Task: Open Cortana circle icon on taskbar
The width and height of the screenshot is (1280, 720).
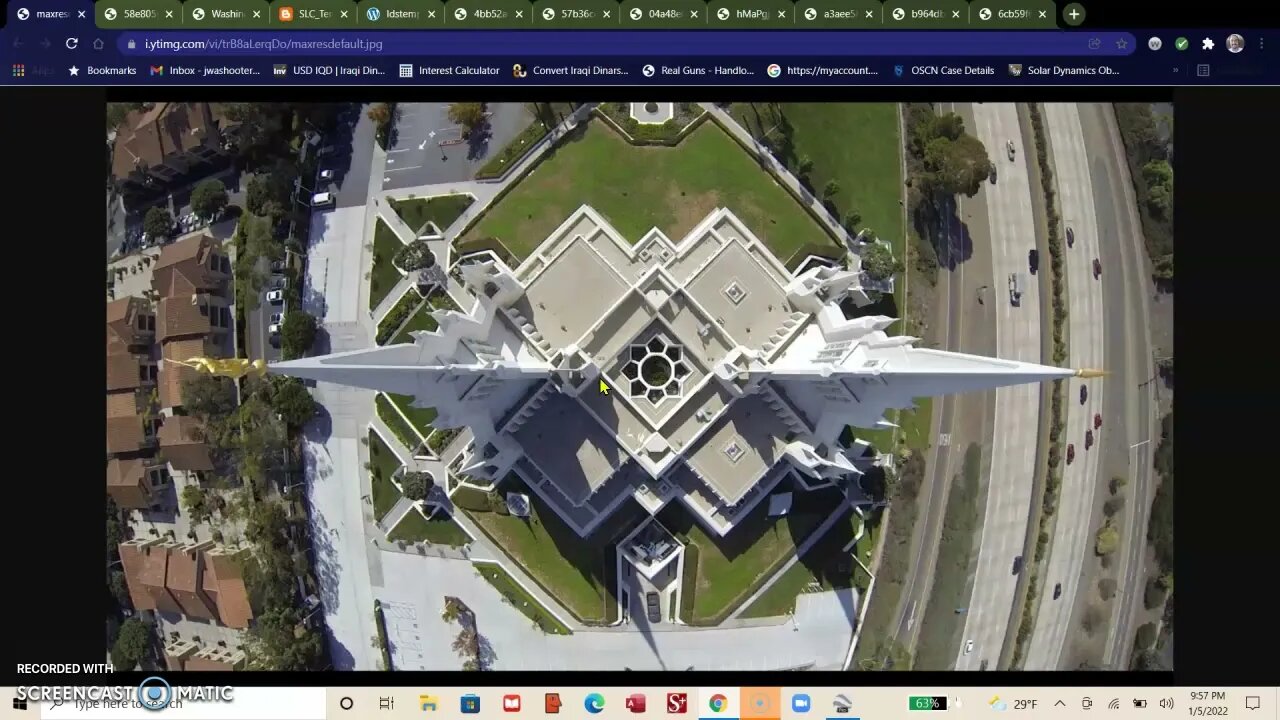Action: coord(346,704)
